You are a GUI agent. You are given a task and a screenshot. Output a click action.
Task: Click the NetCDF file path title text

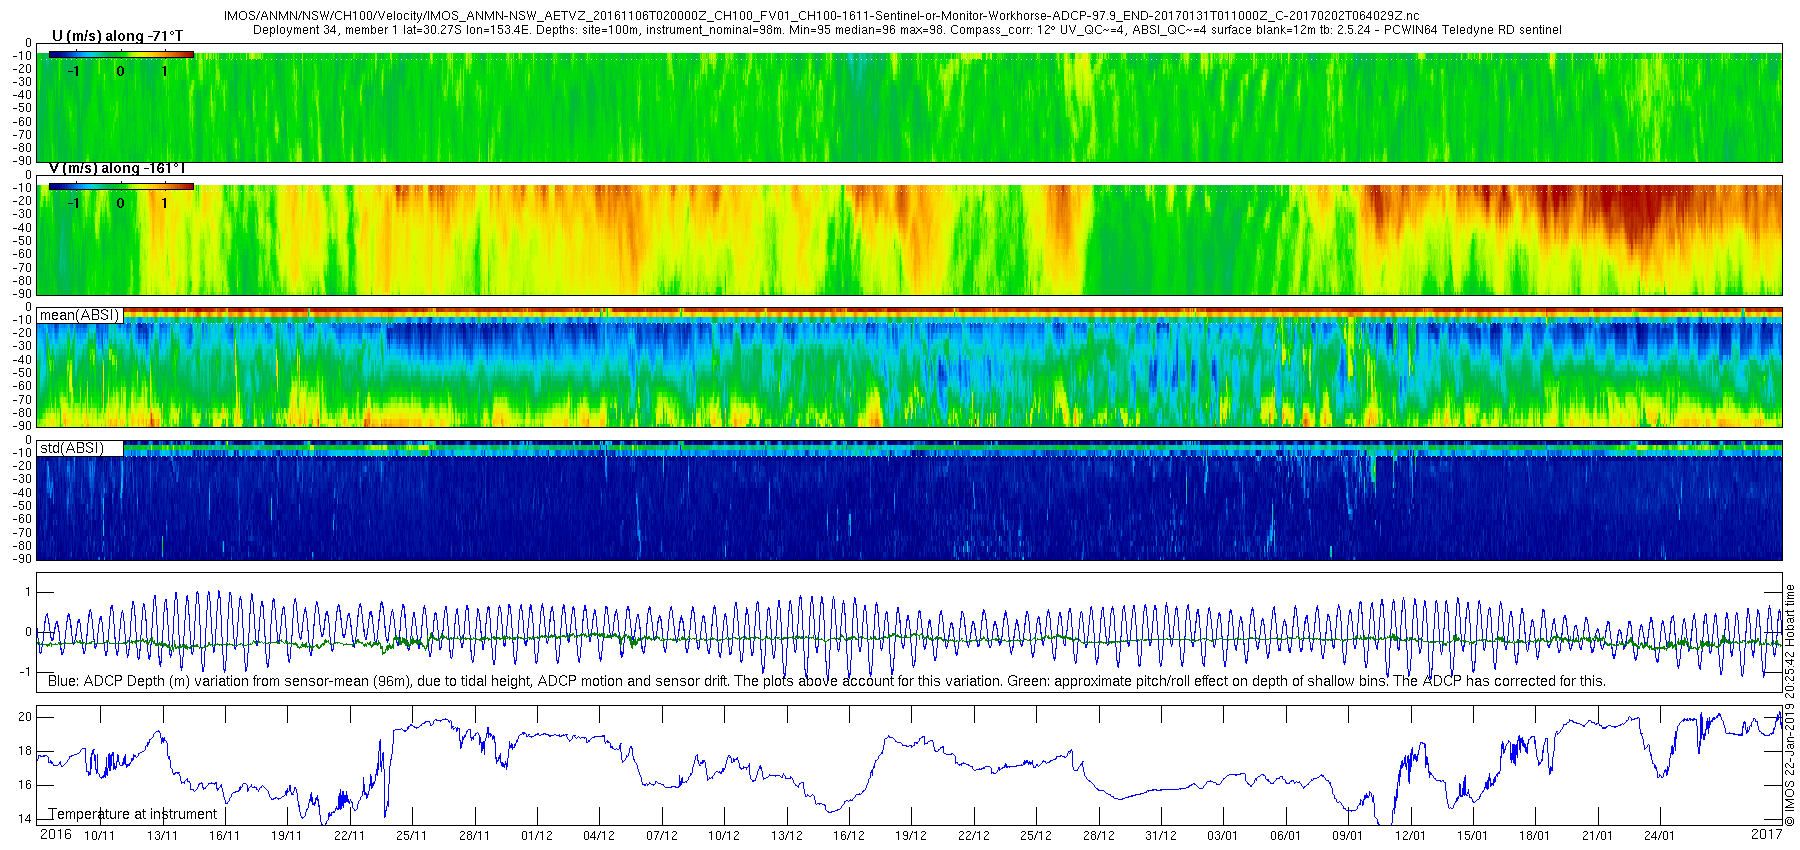[x=821, y=17]
